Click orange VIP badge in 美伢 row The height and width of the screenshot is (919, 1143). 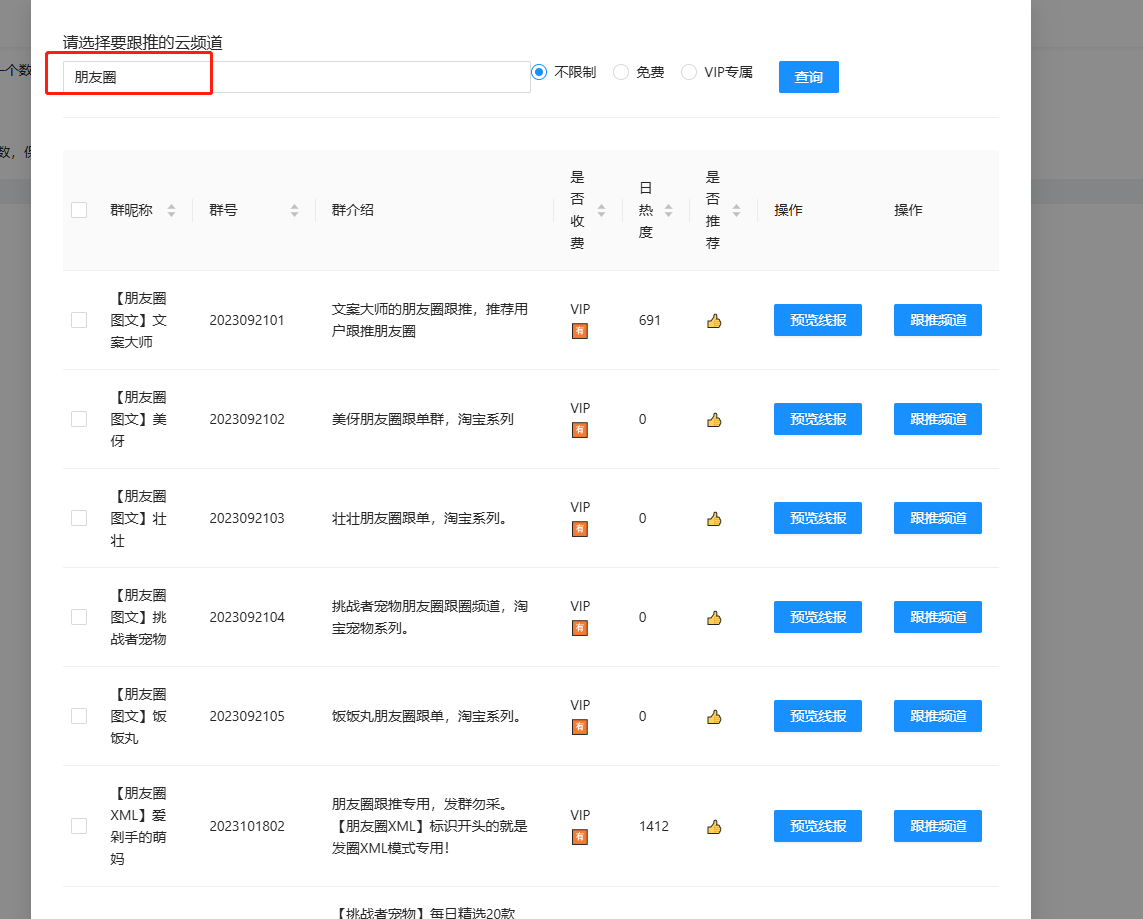point(579,430)
